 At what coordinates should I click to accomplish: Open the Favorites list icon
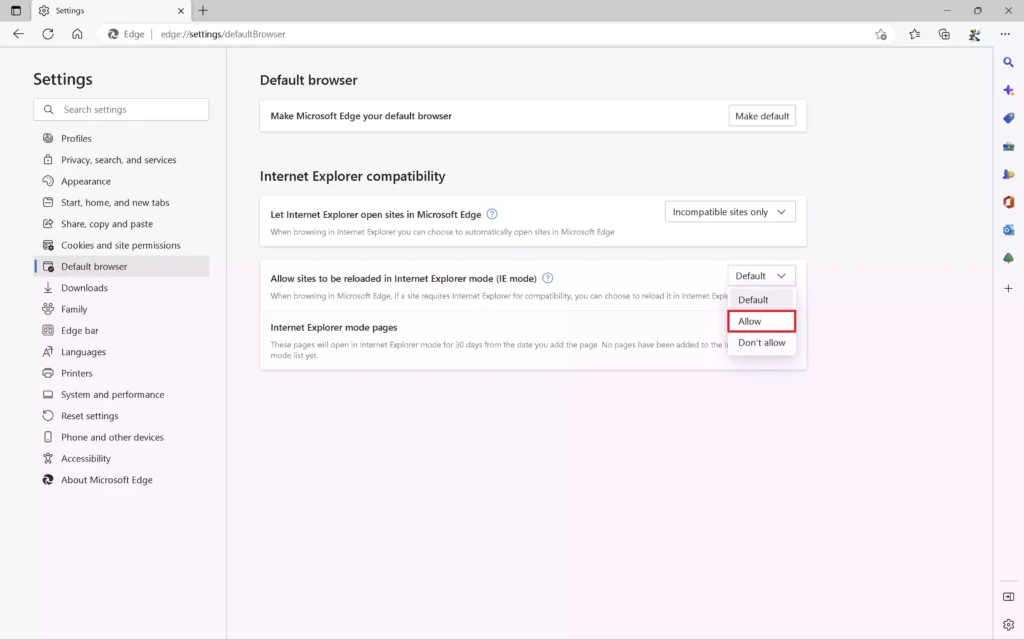coord(914,34)
